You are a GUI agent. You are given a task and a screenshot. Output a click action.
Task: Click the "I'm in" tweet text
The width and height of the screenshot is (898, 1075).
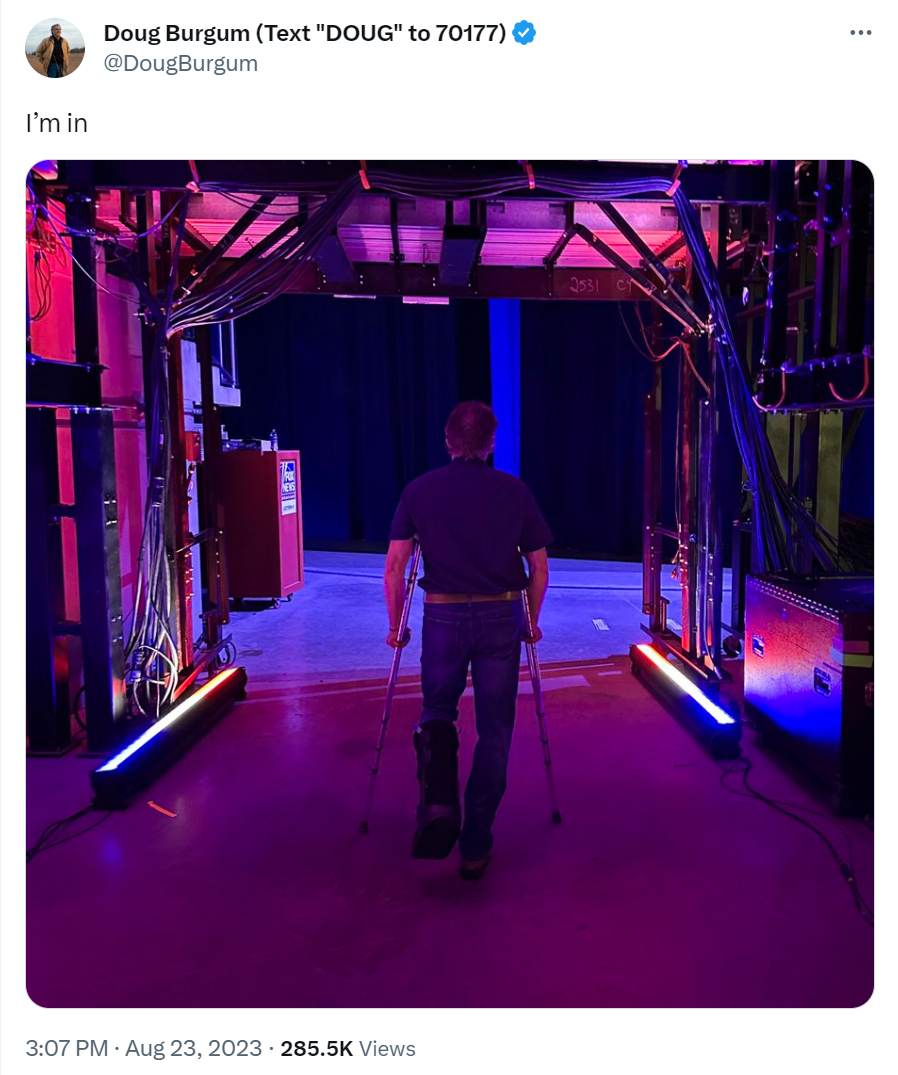click(x=57, y=123)
